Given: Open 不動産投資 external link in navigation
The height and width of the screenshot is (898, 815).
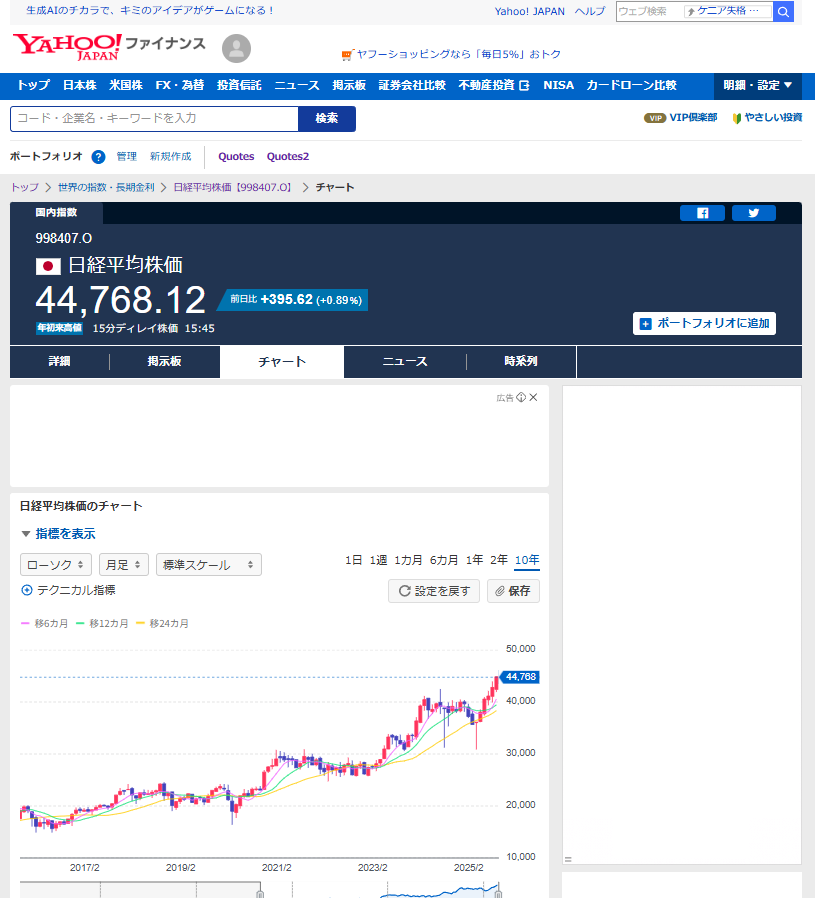Looking at the screenshot, I should click(494, 86).
